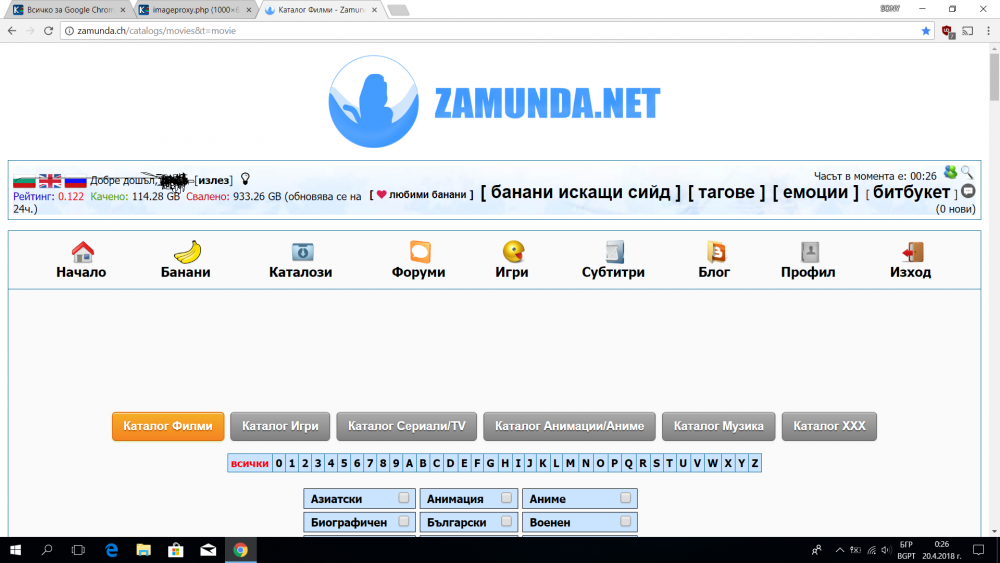Switch to Каталог Сериали/TV tab
The width and height of the screenshot is (1000, 563).
[x=407, y=426]
